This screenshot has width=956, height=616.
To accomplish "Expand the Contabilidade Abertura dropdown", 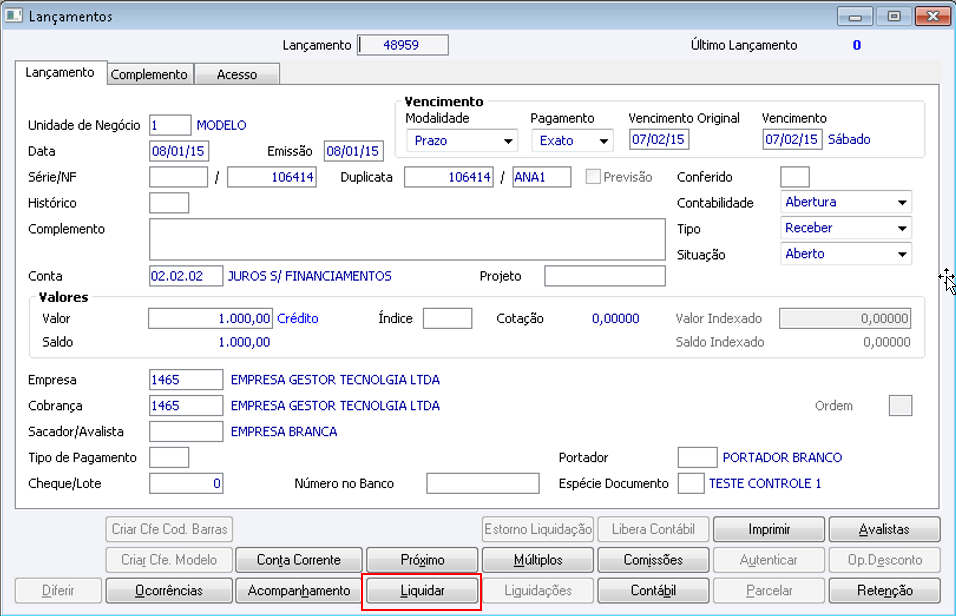I will pyautogui.click(x=846, y=202).
